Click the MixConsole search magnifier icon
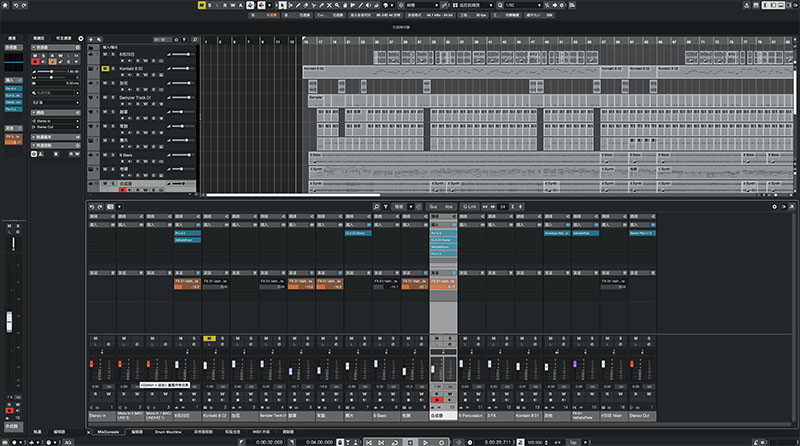This screenshot has height=446, width=800. click(376, 207)
